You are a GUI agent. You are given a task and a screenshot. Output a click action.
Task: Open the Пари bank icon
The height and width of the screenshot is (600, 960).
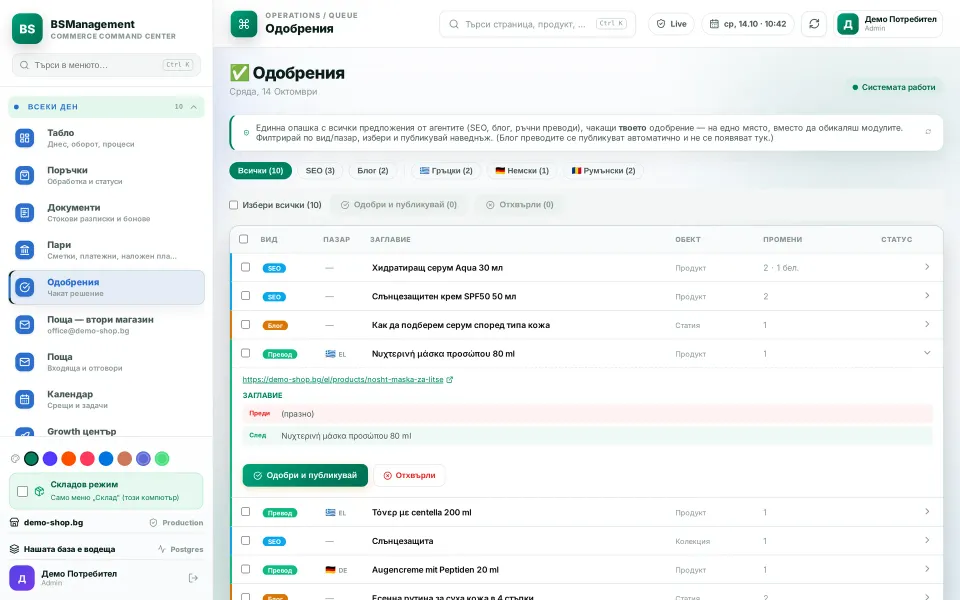tap(24, 250)
